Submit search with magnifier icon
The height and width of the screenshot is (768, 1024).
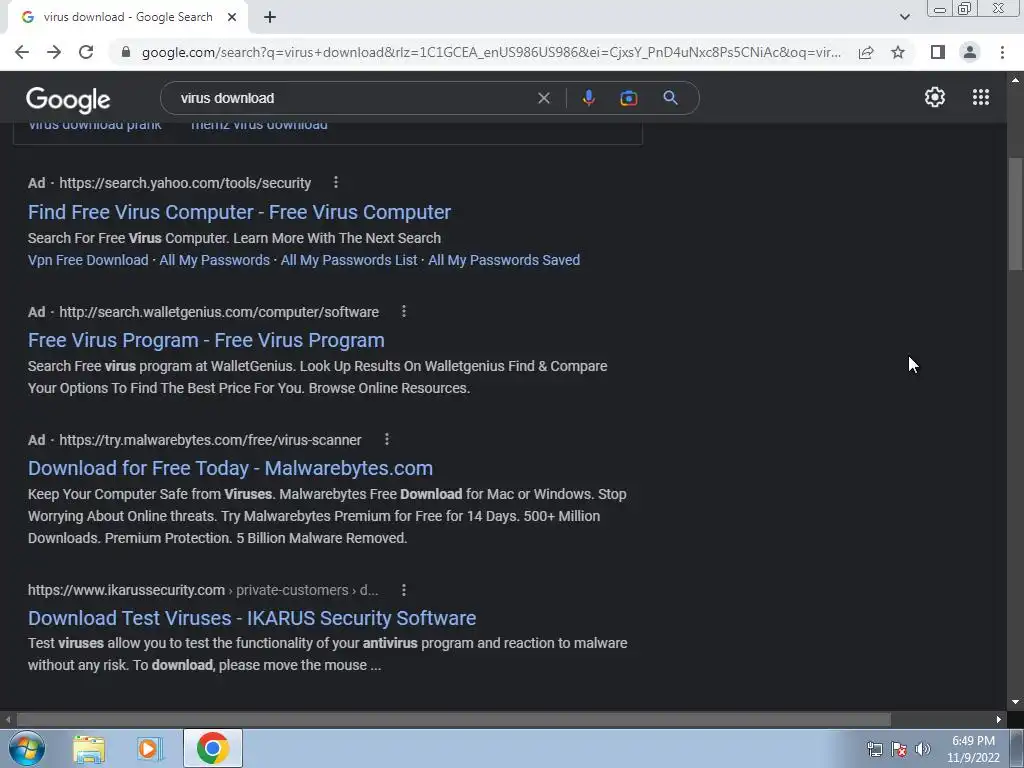pos(670,98)
